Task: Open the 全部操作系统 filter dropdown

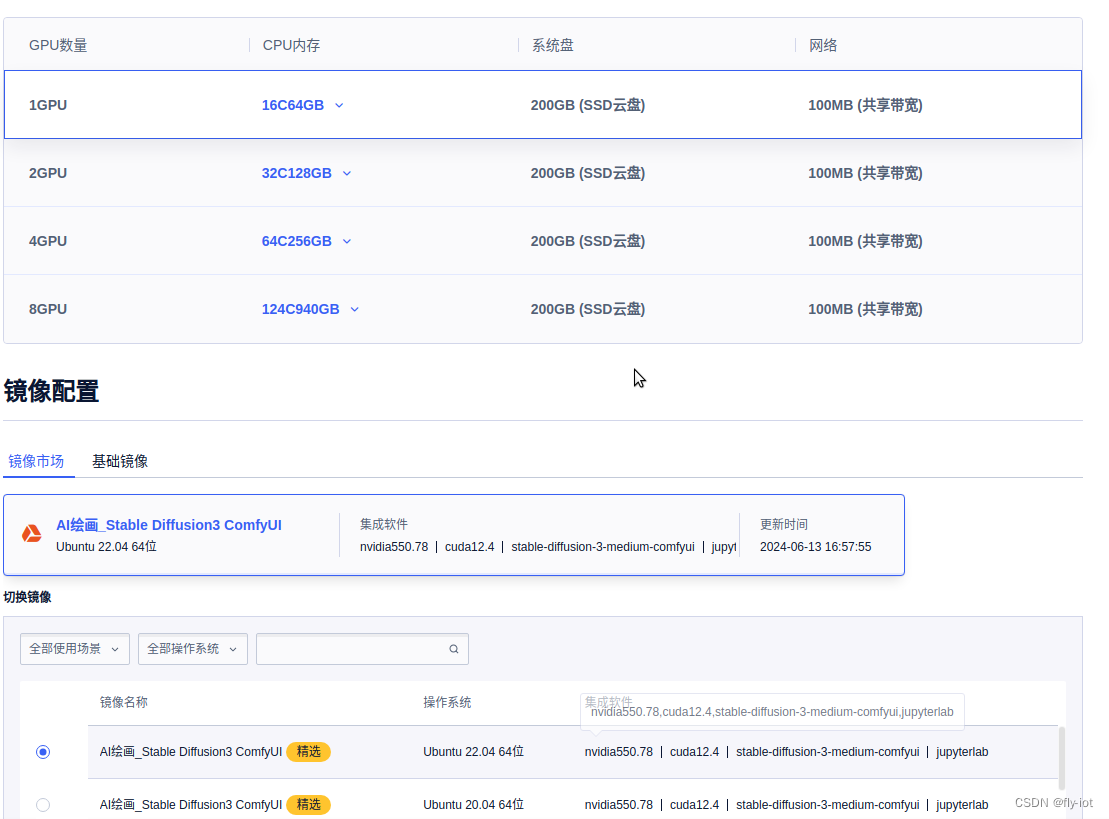Action: 193,649
